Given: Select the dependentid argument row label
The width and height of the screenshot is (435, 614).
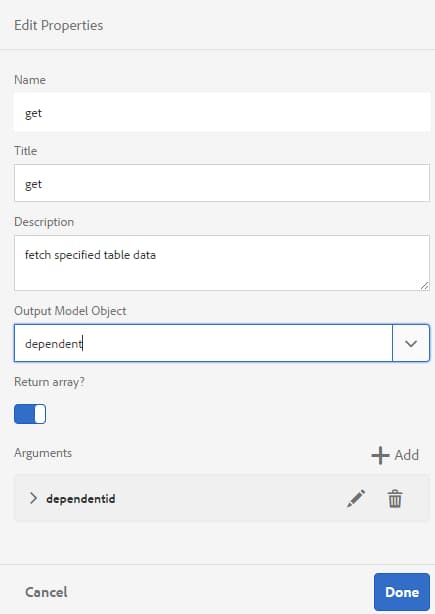Looking at the screenshot, I should [81, 498].
